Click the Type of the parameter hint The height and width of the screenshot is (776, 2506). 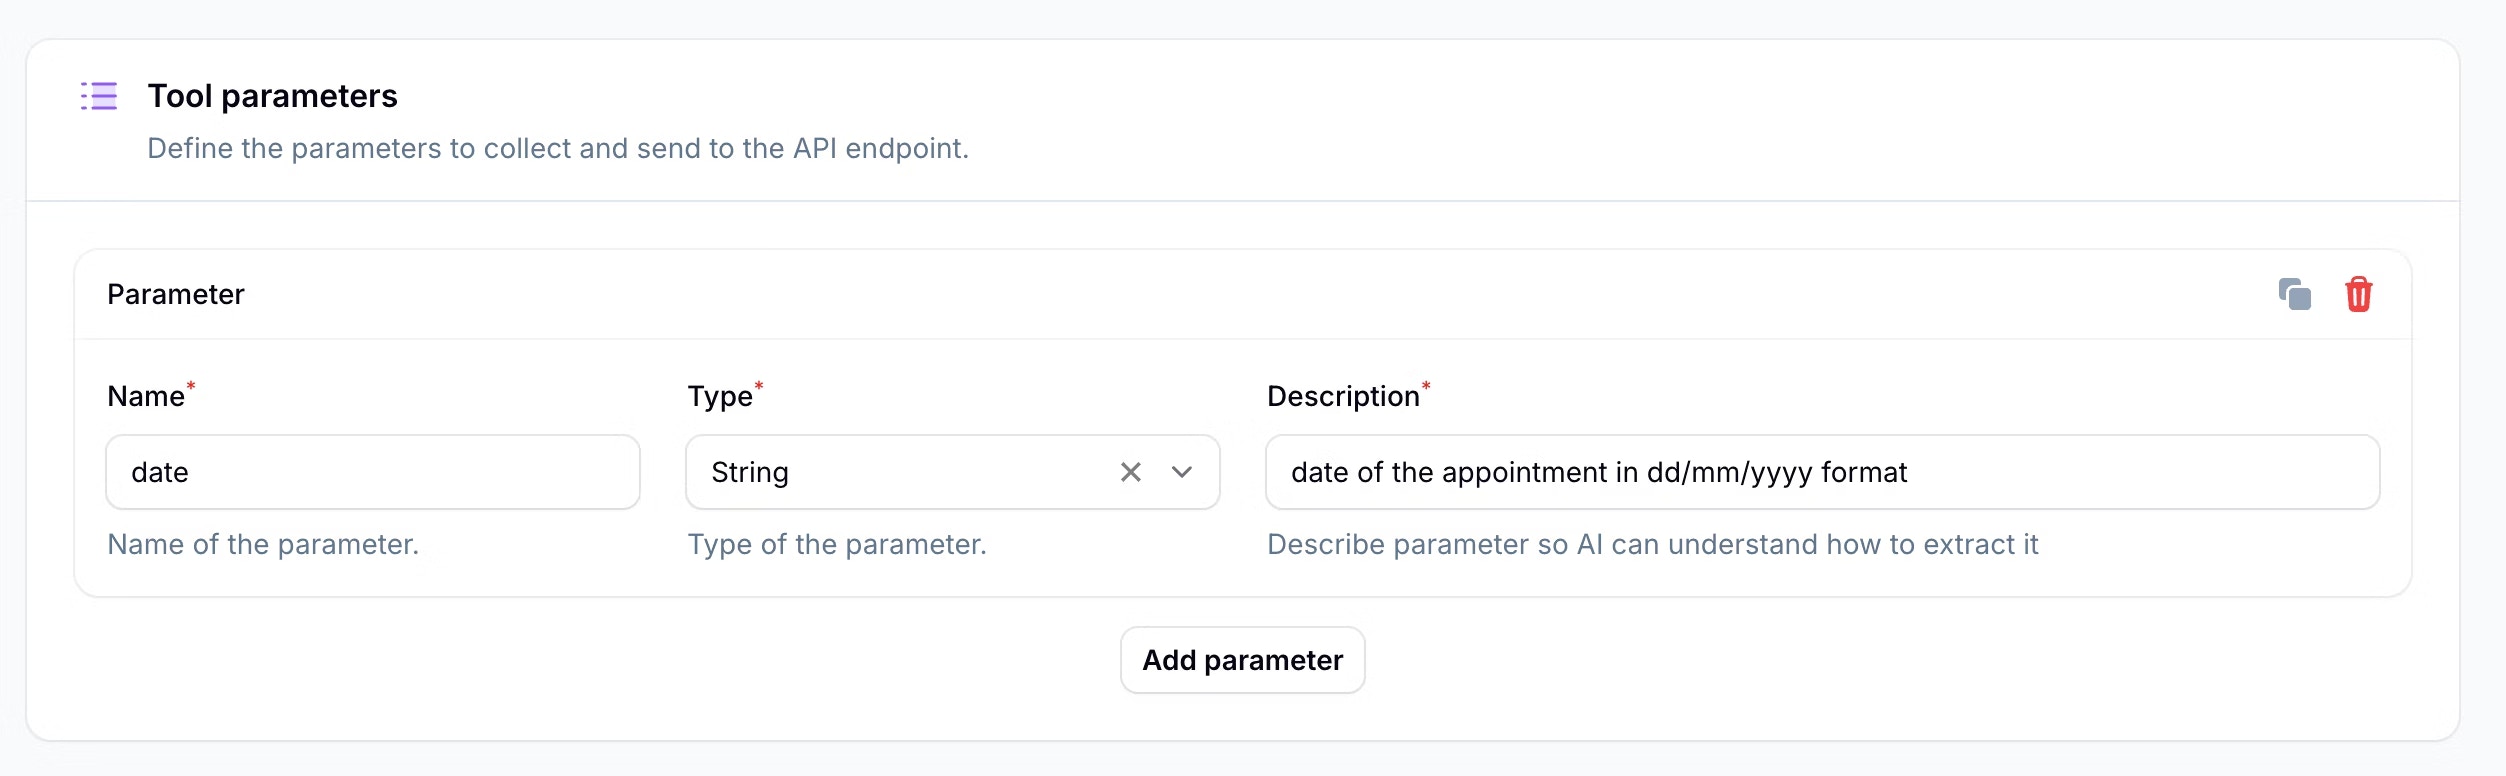(x=836, y=545)
